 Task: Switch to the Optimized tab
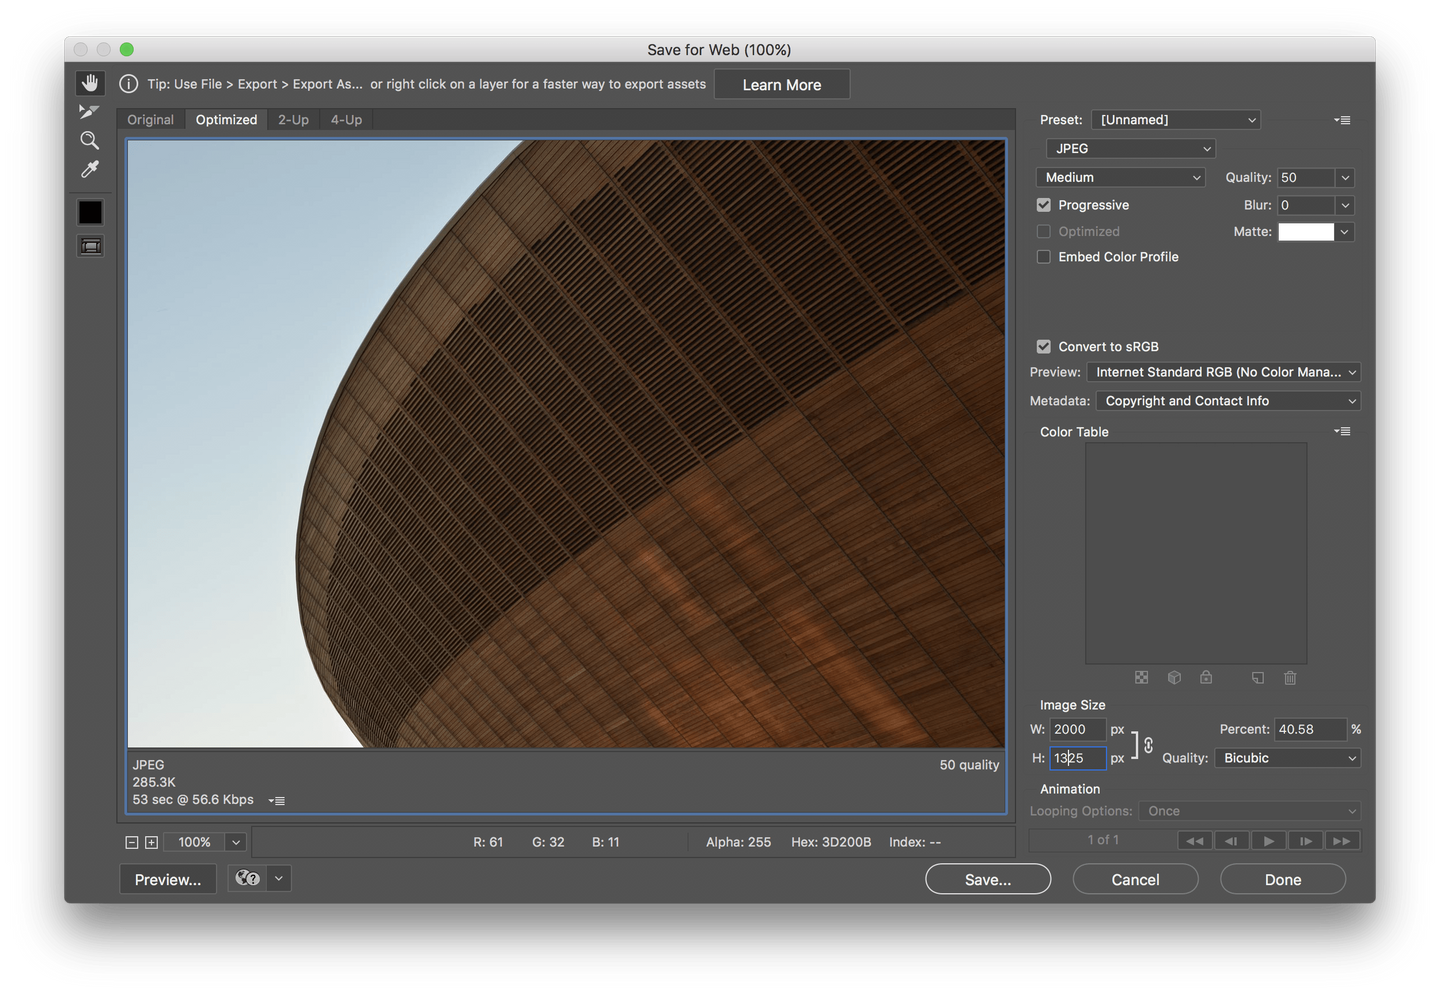pos(226,120)
